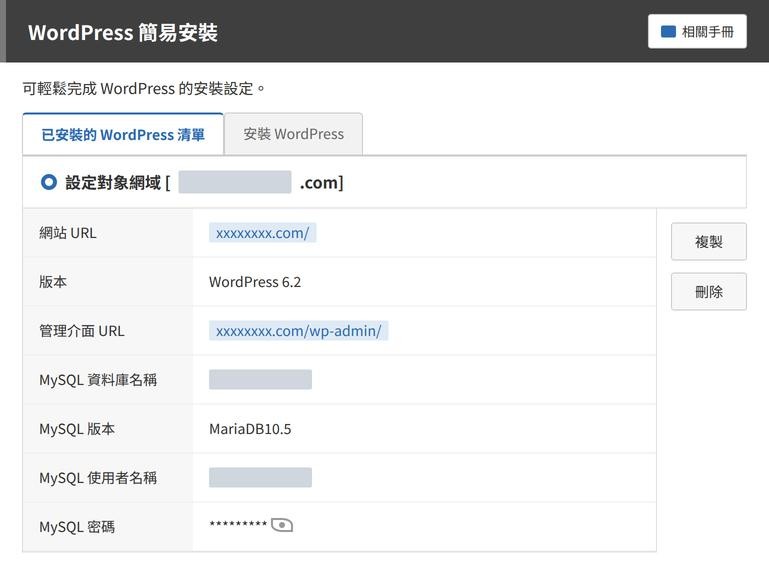Click the blurred domain name in heading

pyautogui.click(x=235, y=182)
